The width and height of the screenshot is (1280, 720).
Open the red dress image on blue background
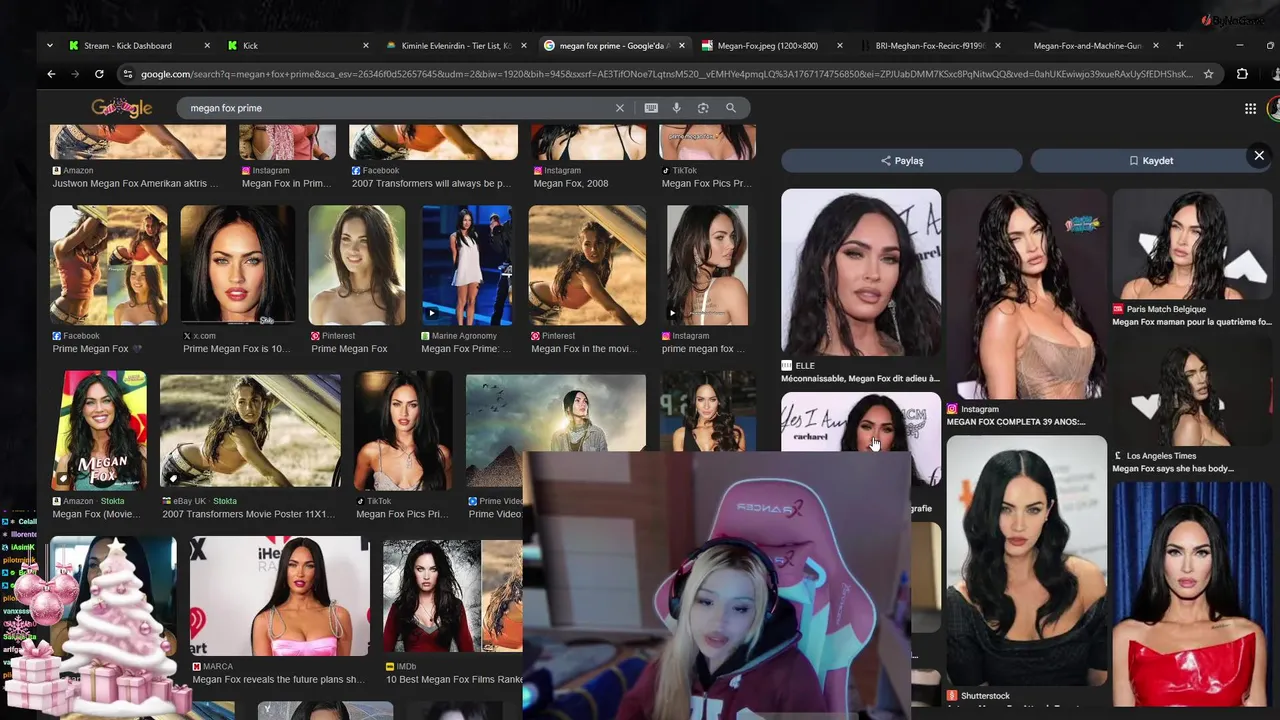click(x=1192, y=595)
